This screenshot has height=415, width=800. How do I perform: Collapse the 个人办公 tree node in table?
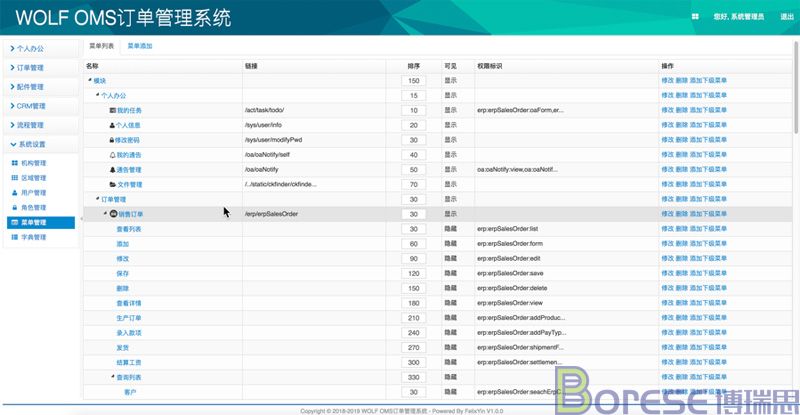97,95
